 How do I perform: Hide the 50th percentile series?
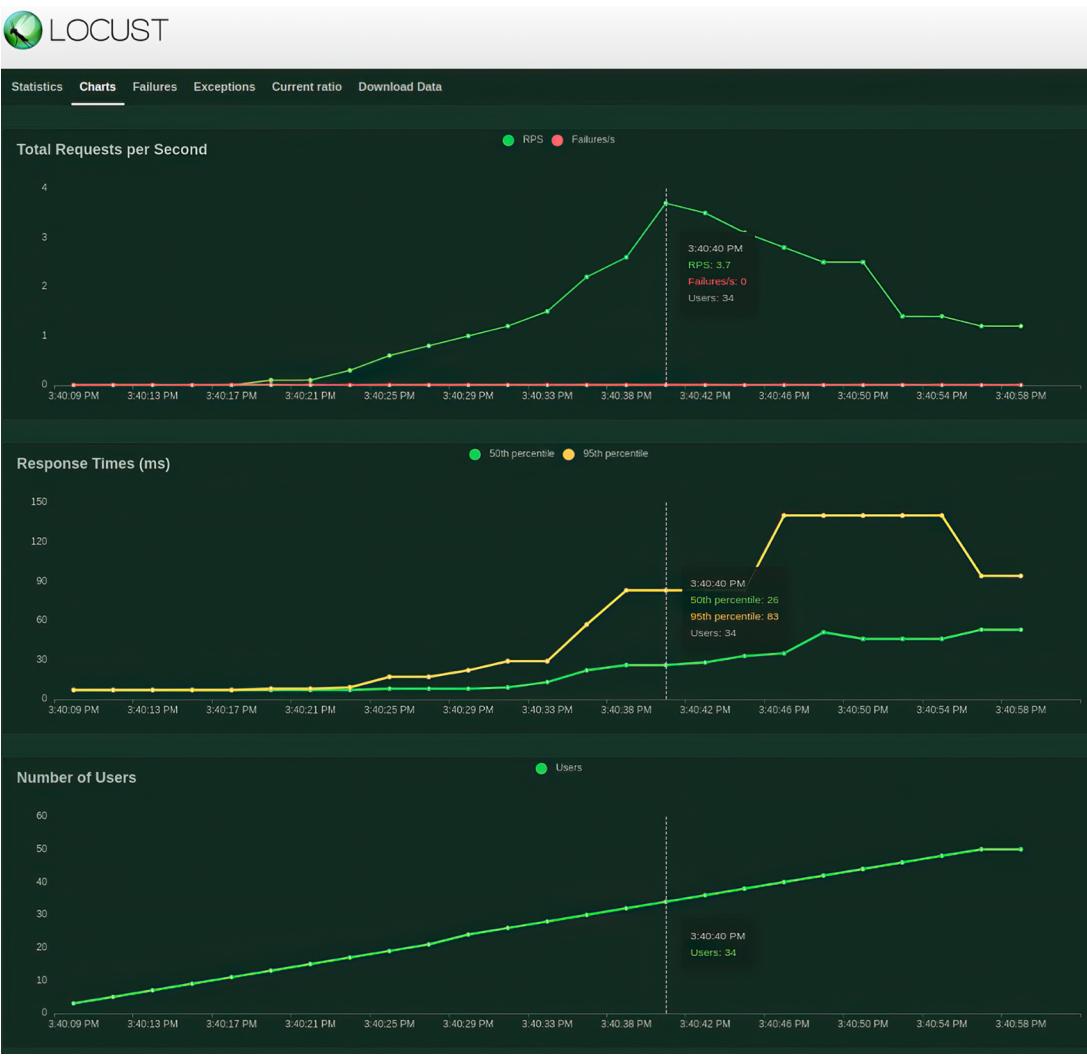point(520,454)
